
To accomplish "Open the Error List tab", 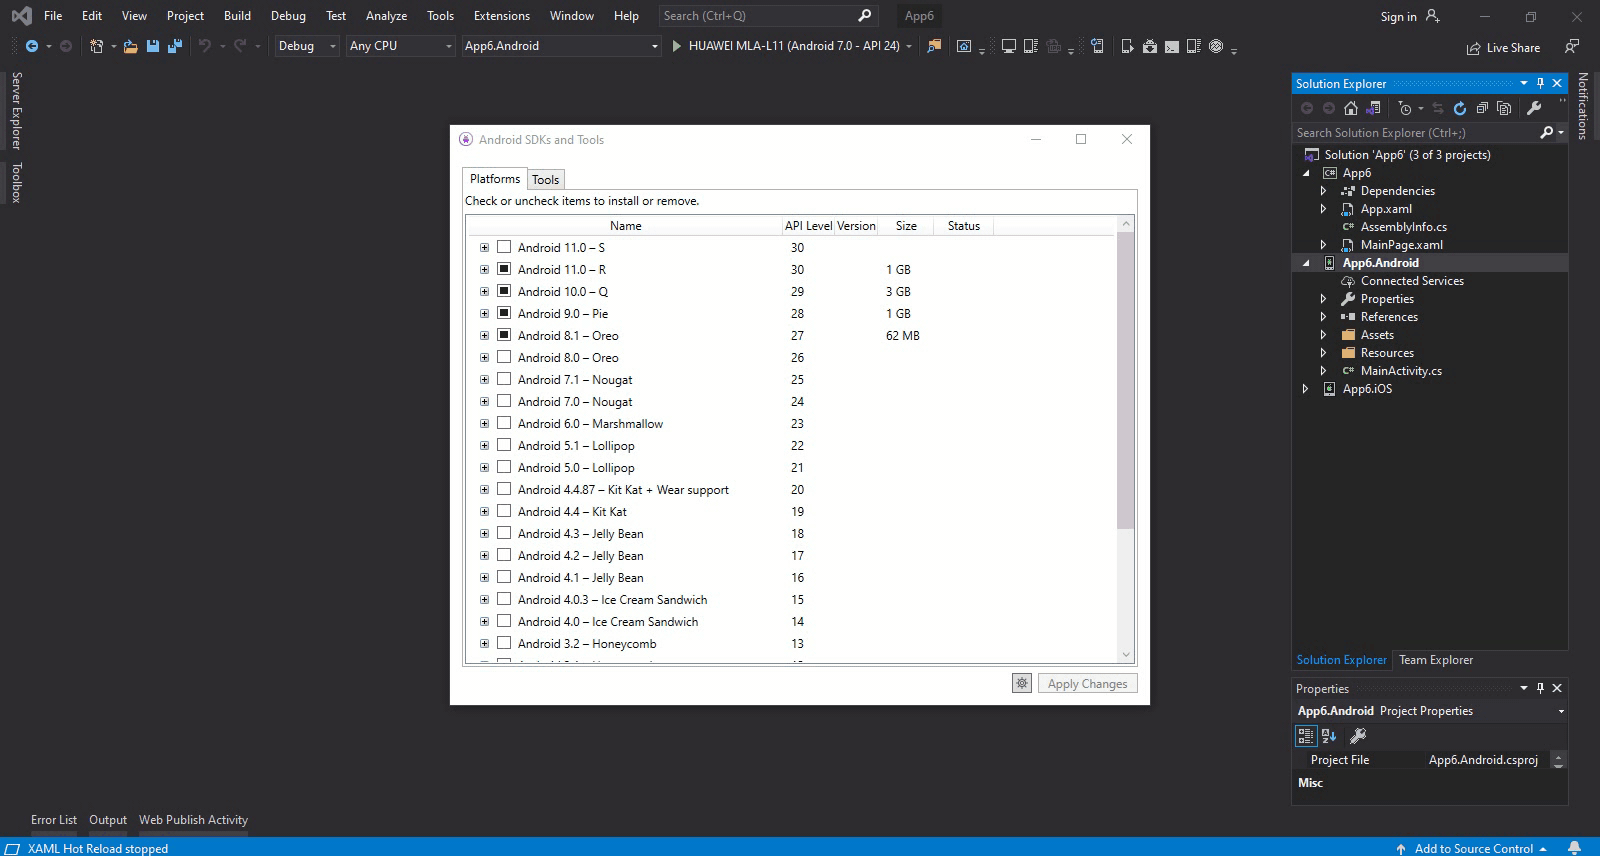I will pos(54,820).
